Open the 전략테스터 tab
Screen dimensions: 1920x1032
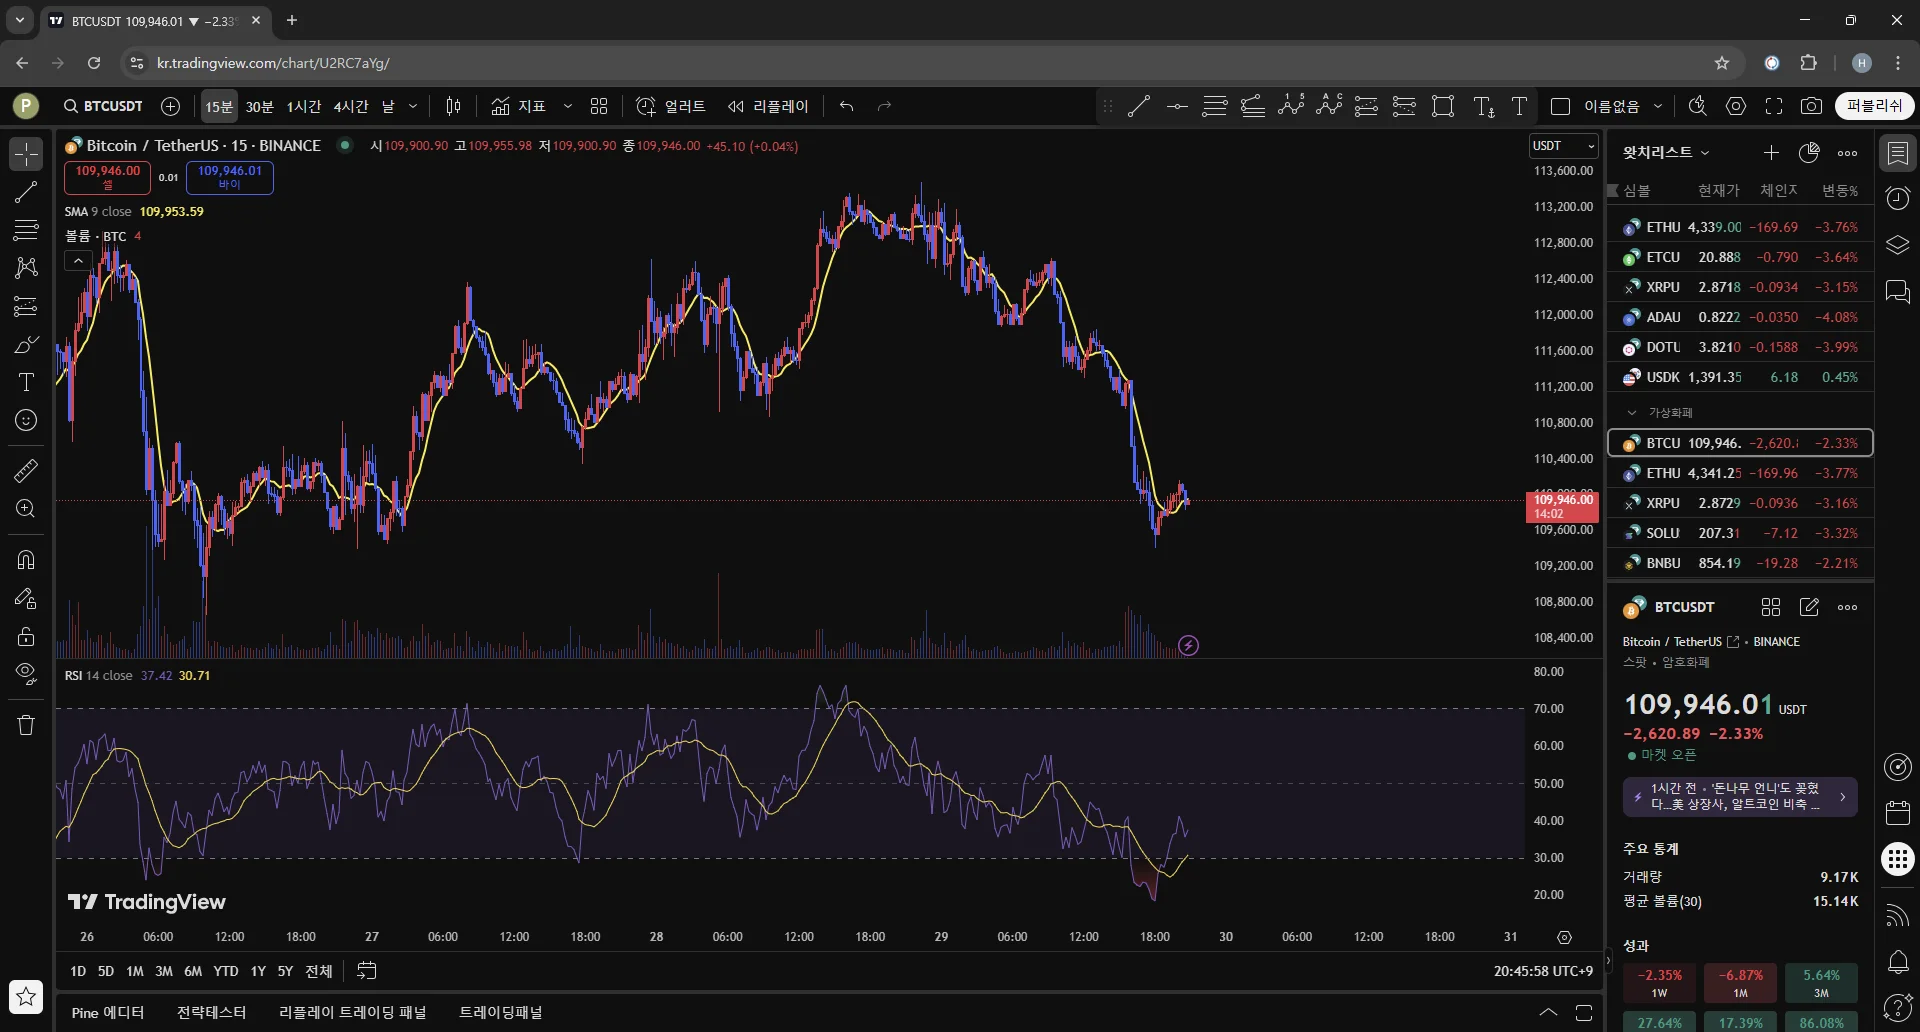[x=211, y=1012]
